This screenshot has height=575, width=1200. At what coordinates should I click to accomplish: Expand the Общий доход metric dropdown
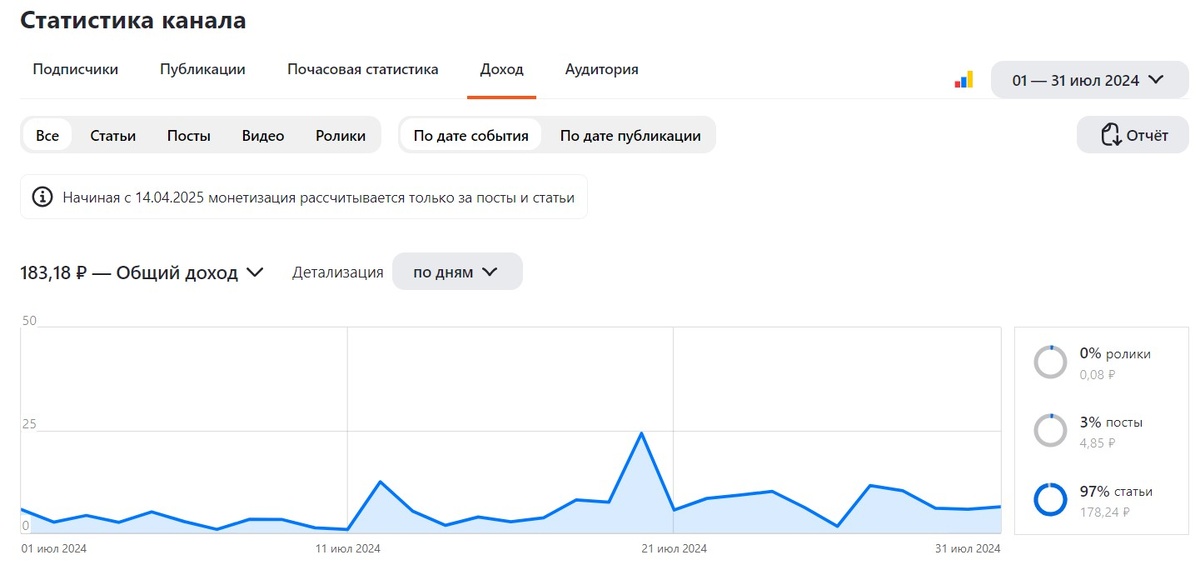[142, 272]
